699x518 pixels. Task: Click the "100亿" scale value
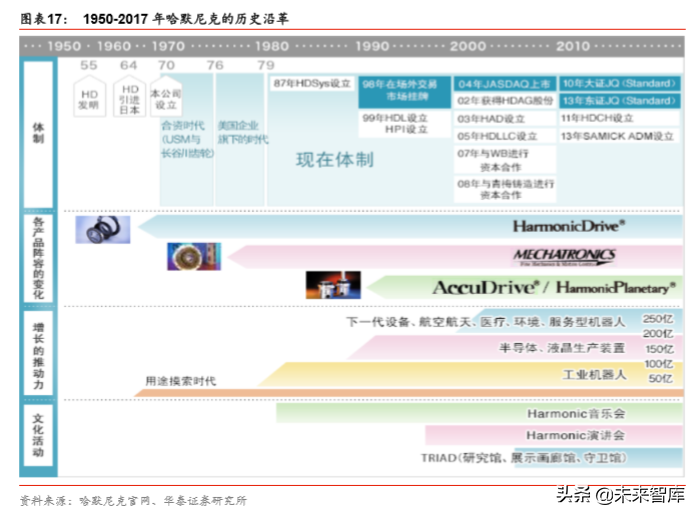pos(658,364)
